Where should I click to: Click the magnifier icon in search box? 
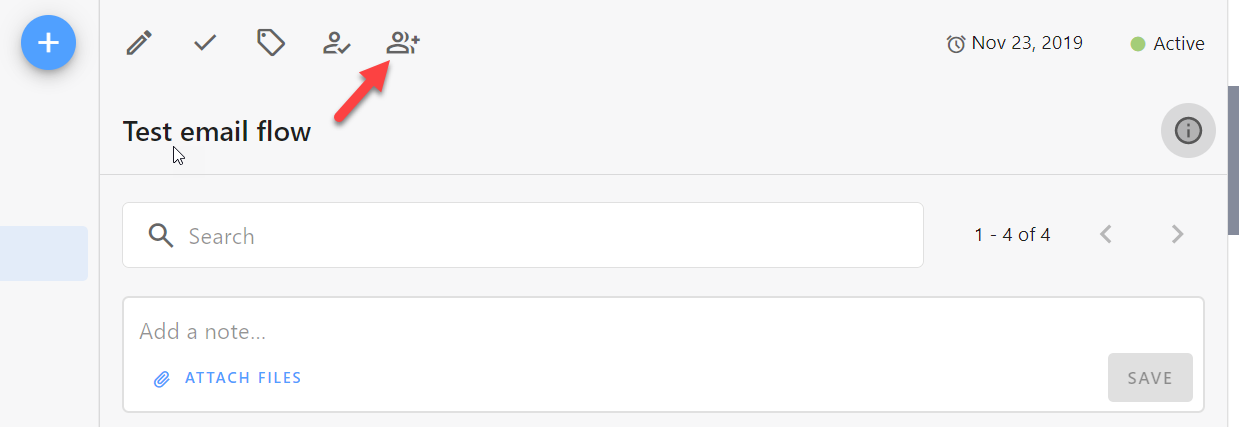click(161, 235)
